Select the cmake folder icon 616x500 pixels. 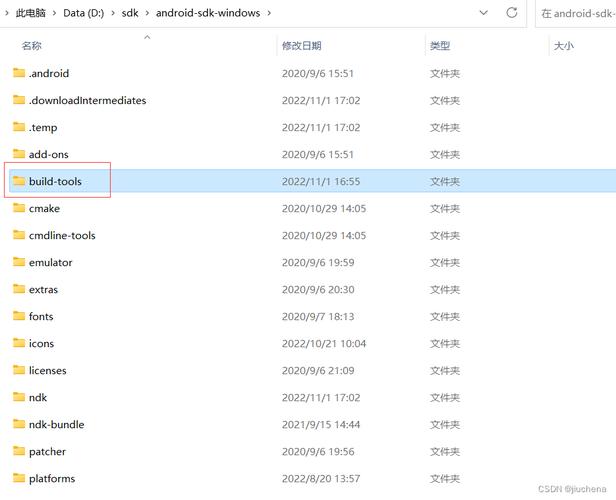[18, 208]
